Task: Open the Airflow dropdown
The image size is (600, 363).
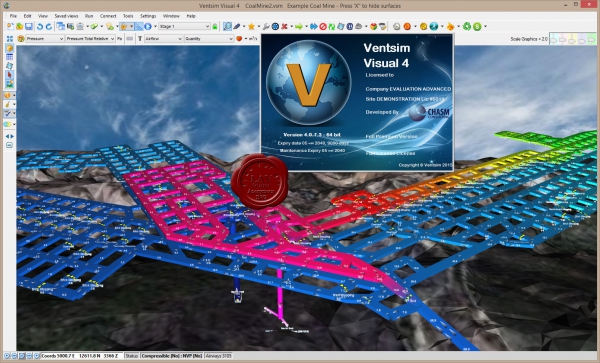Action: [x=163, y=39]
